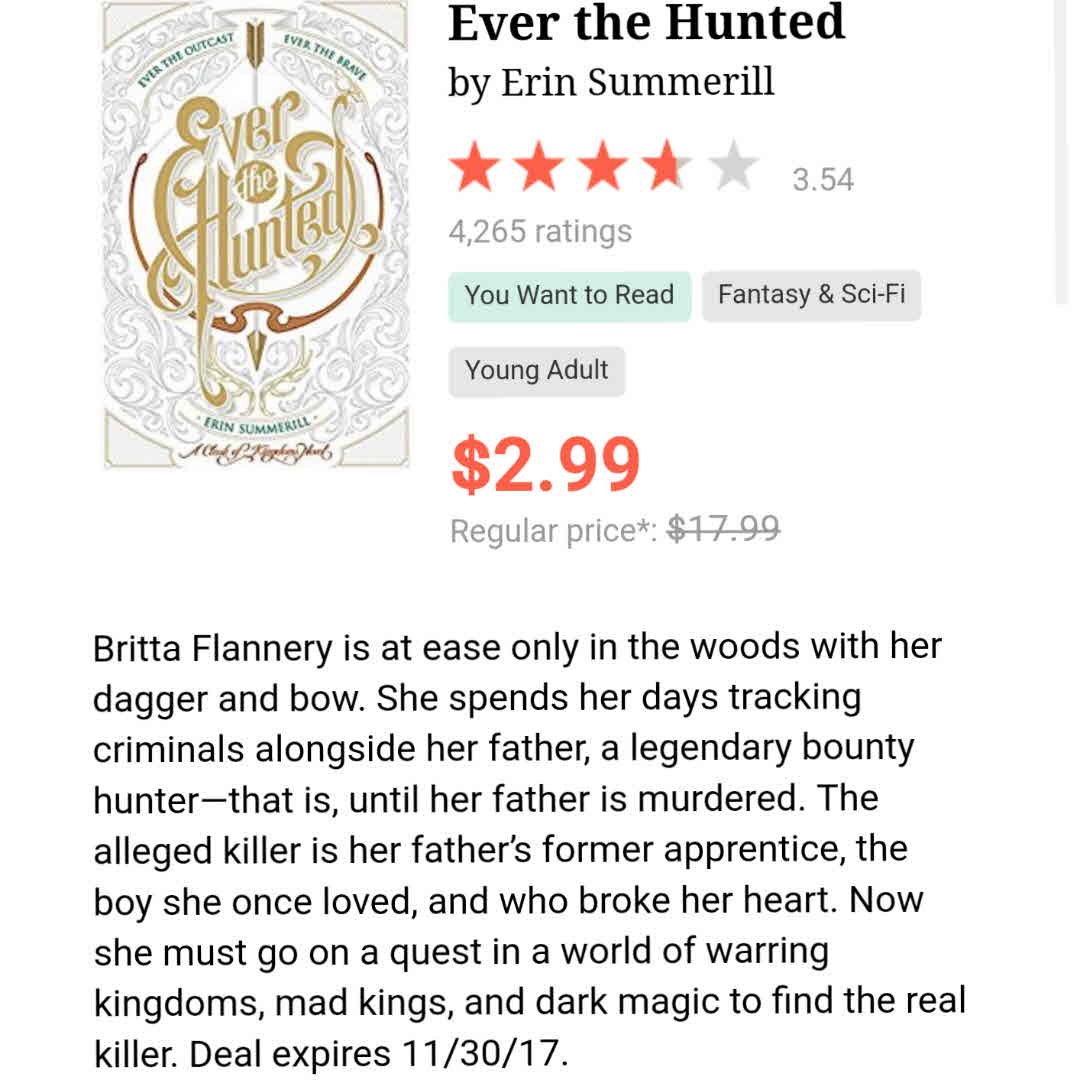Open the Ever the Hunted book cover
1080x1080 pixels.
256,235
